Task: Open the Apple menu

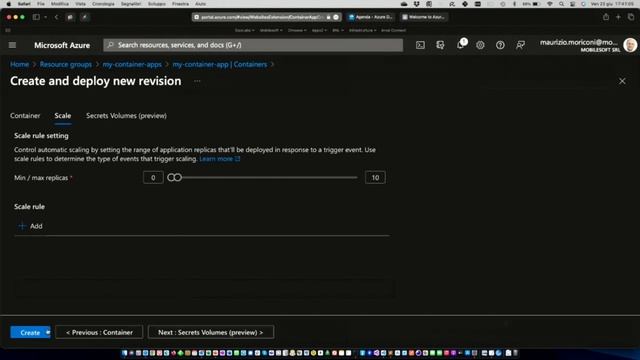Action: 8,4
